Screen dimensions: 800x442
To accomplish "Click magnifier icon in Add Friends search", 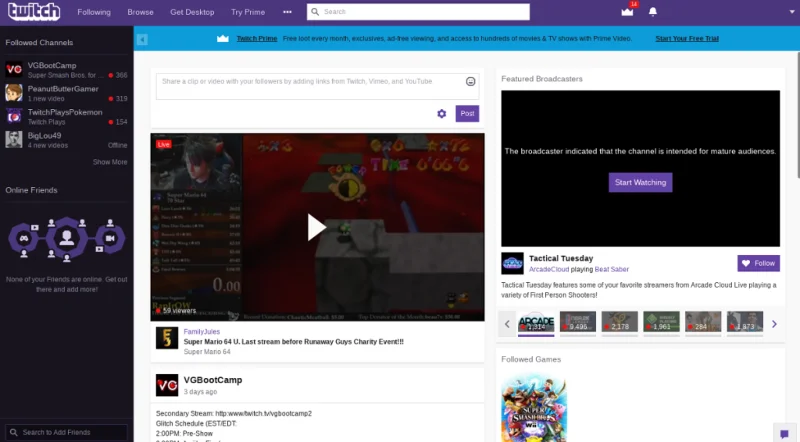I will click(14, 432).
